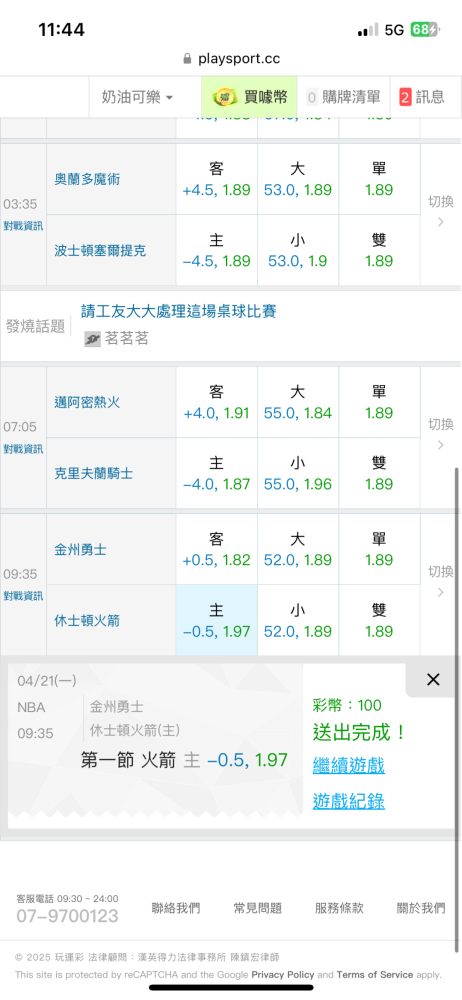Click the 買噱幣 coin icon
This screenshot has height=1000, width=462.
click(225, 97)
